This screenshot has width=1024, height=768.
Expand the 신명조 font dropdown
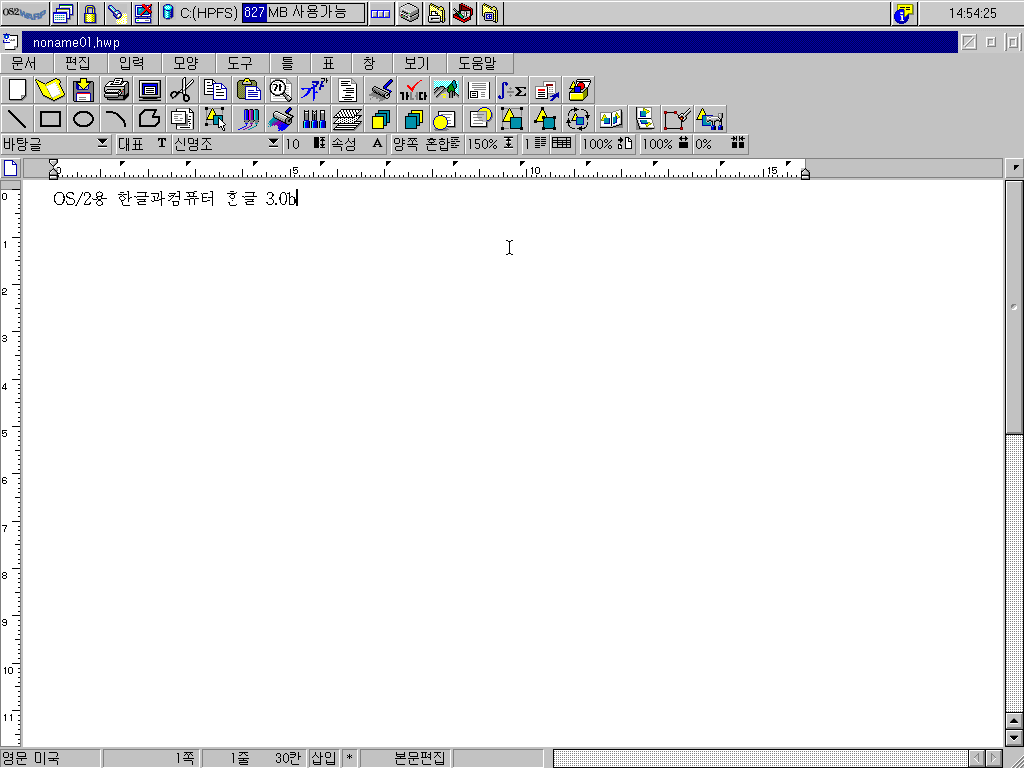pos(274,144)
